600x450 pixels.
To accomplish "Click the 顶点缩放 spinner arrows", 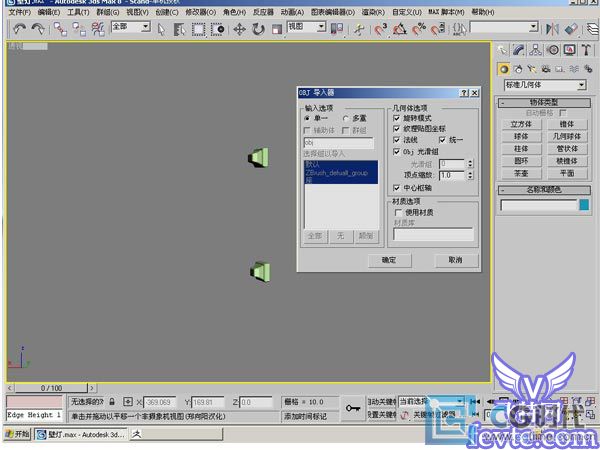I will tap(470, 175).
